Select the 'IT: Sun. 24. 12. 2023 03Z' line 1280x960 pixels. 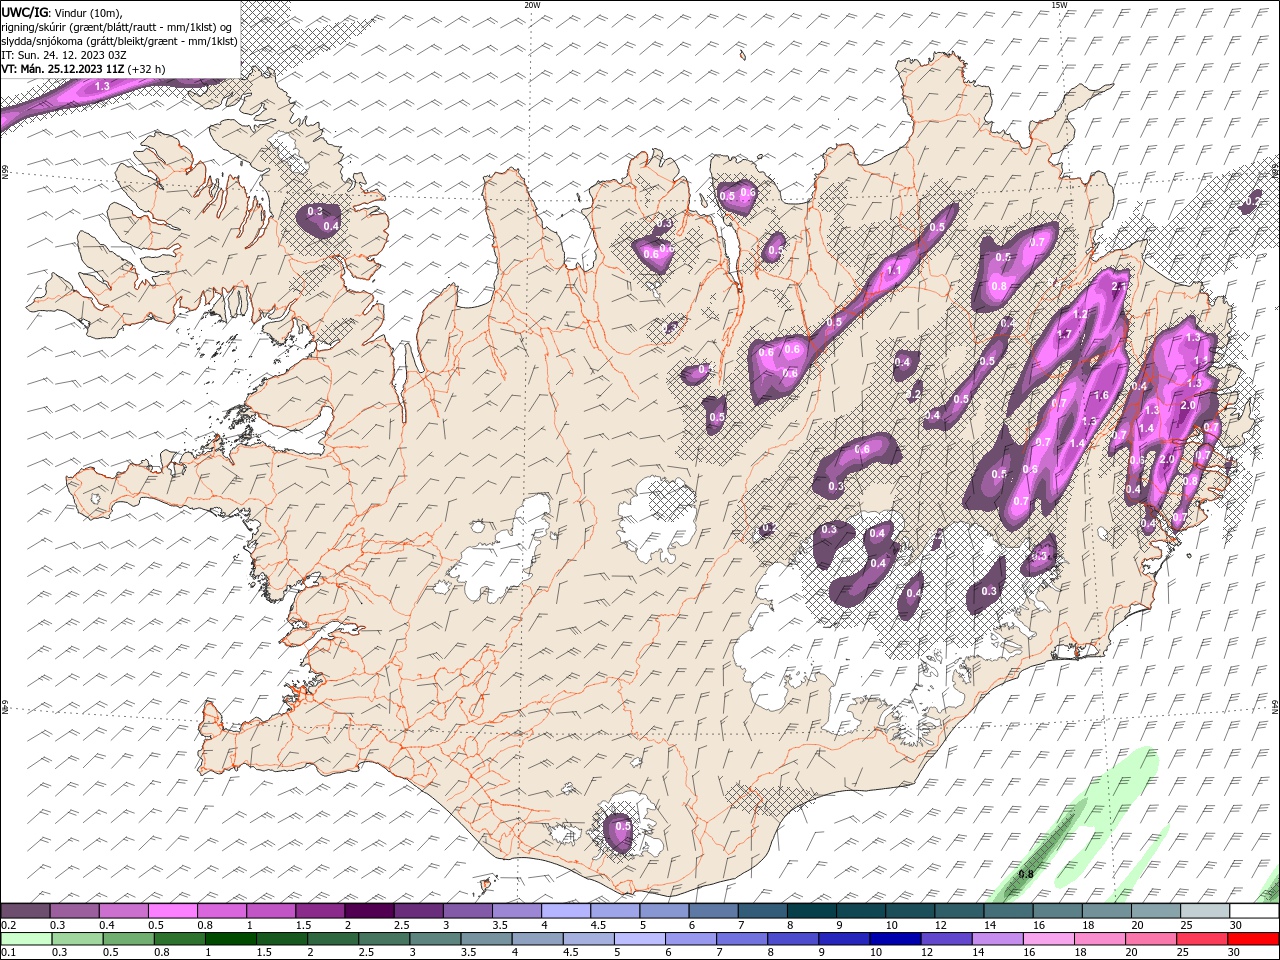[x=63, y=55]
